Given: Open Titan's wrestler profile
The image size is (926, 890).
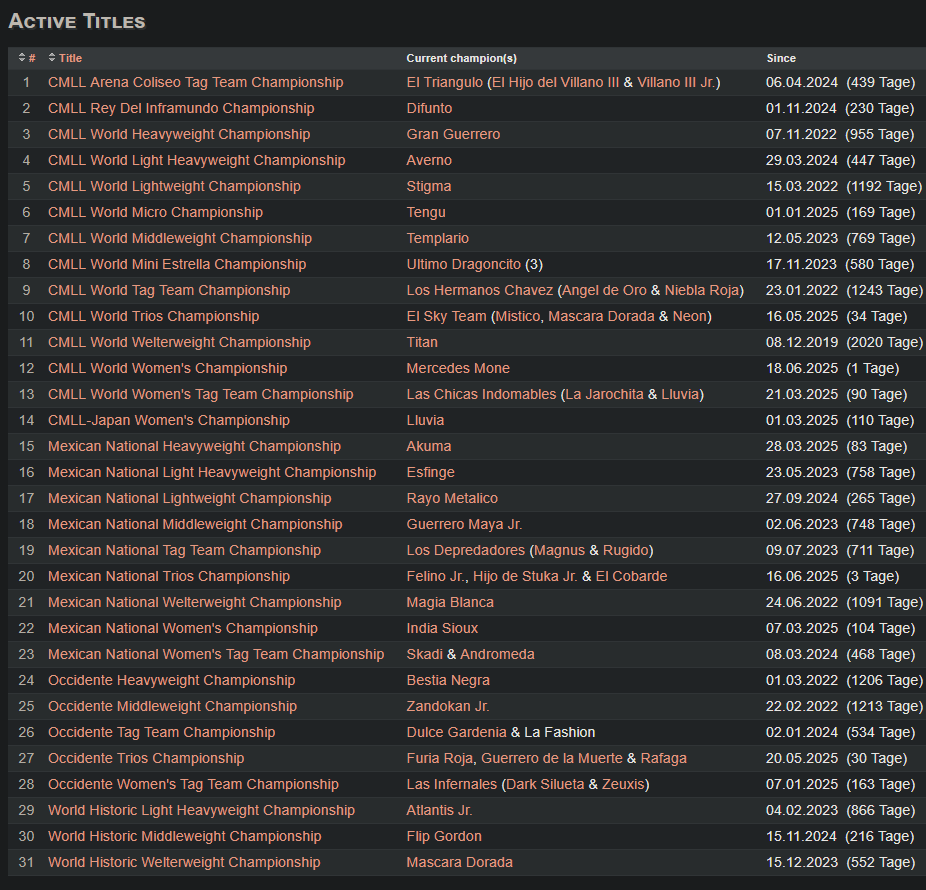Looking at the screenshot, I should coord(422,342).
